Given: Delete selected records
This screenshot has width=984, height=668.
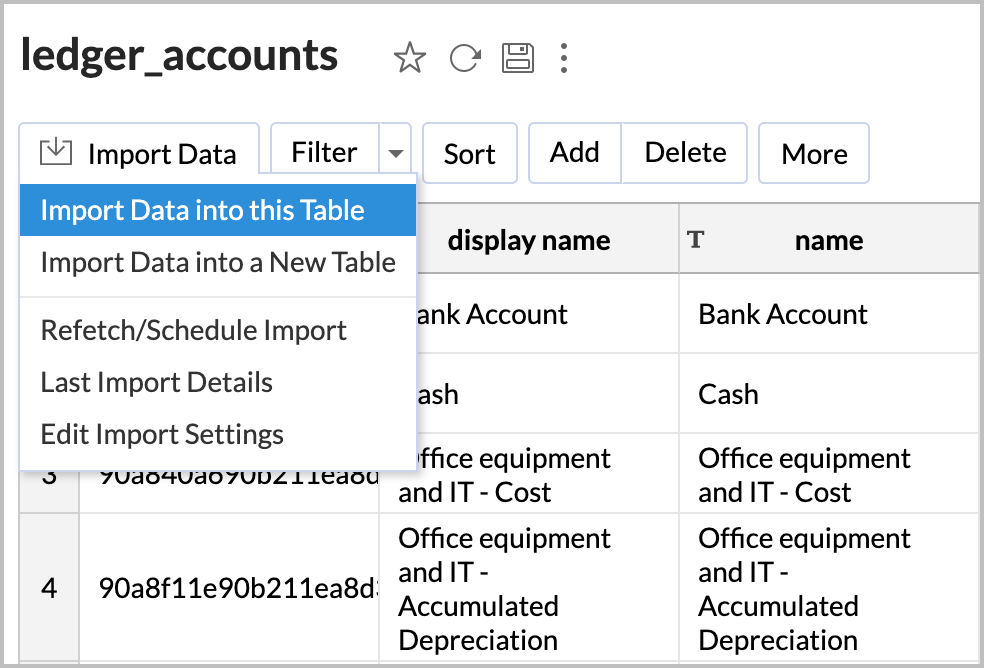Looking at the screenshot, I should pyautogui.click(x=684, y=152).
